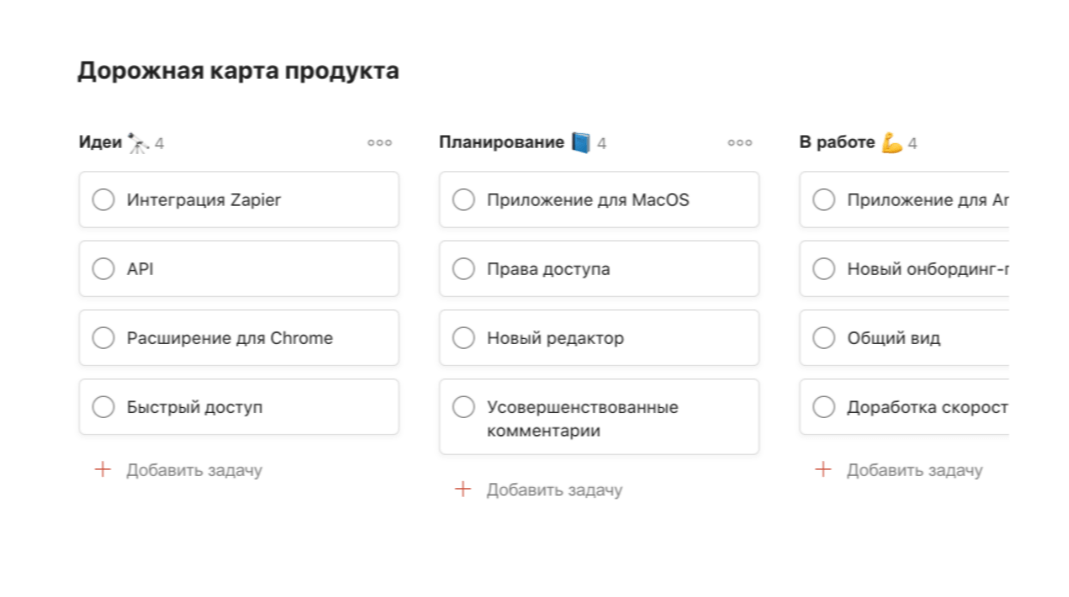Viewport: 1069px width, 597px height.
Task: Tick the Новый редактор task circle
Action: (x=464, y=337)
